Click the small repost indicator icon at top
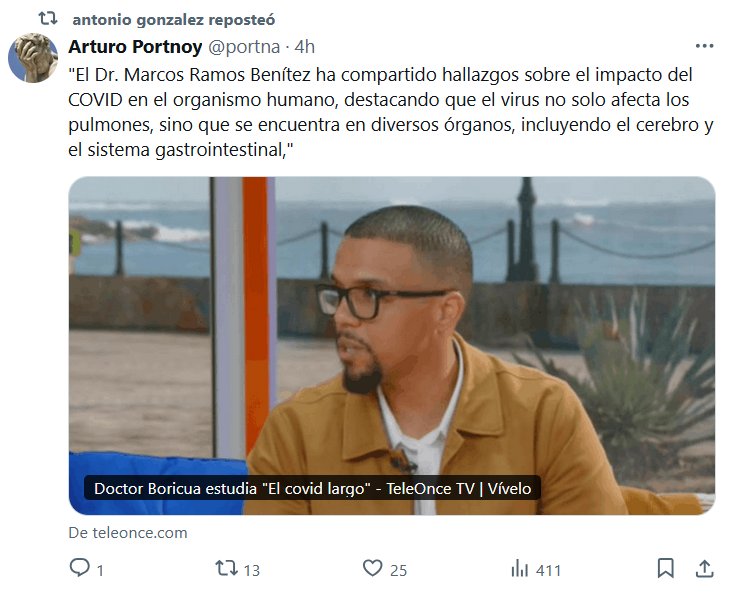734x594 pixels. [x=48, y=19]
